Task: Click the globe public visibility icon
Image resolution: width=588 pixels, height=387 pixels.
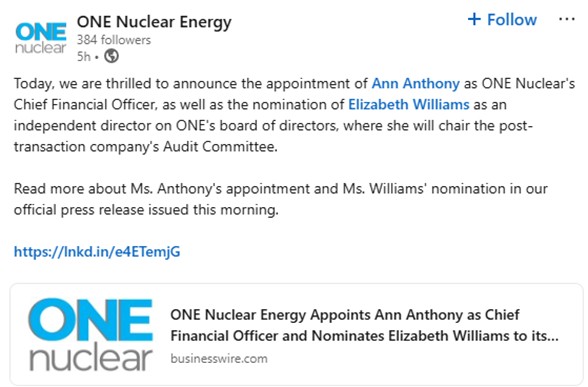Action: tap(111, 56)
